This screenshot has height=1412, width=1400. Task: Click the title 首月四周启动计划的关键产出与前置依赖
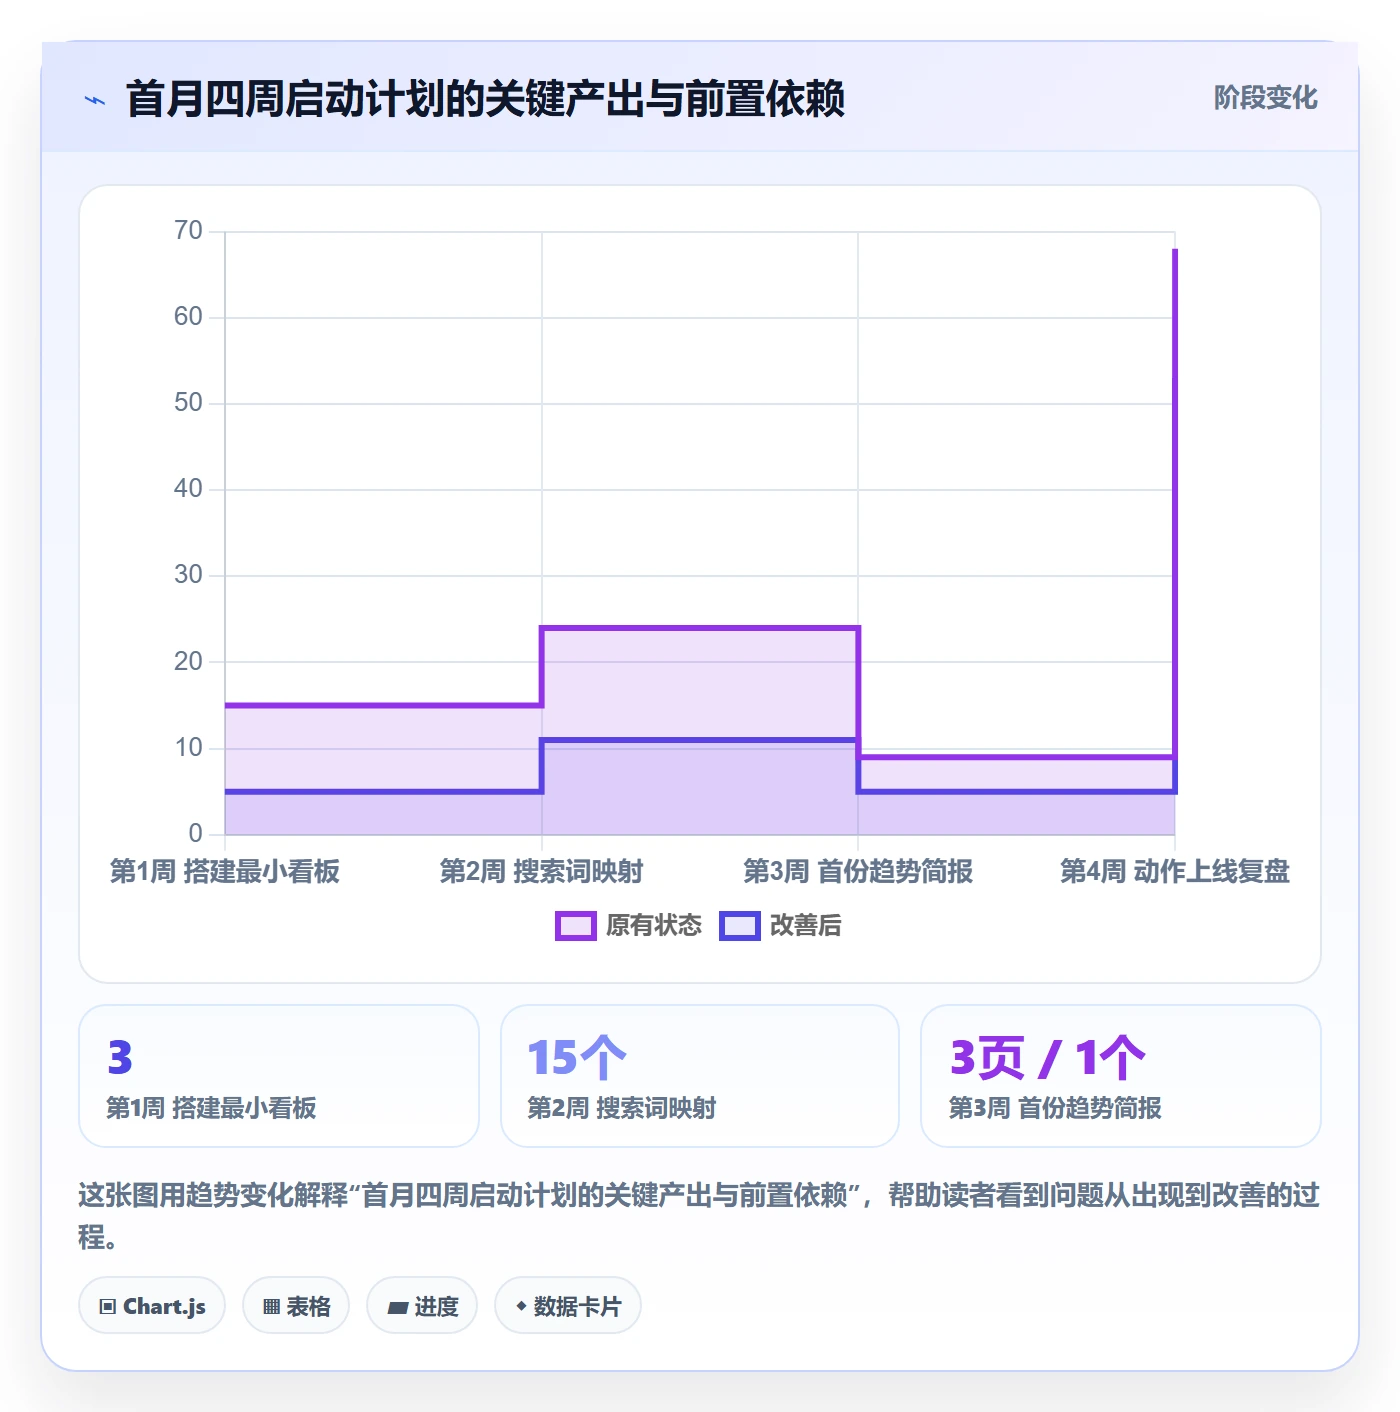pyautogui.click(x=485, y=99)
